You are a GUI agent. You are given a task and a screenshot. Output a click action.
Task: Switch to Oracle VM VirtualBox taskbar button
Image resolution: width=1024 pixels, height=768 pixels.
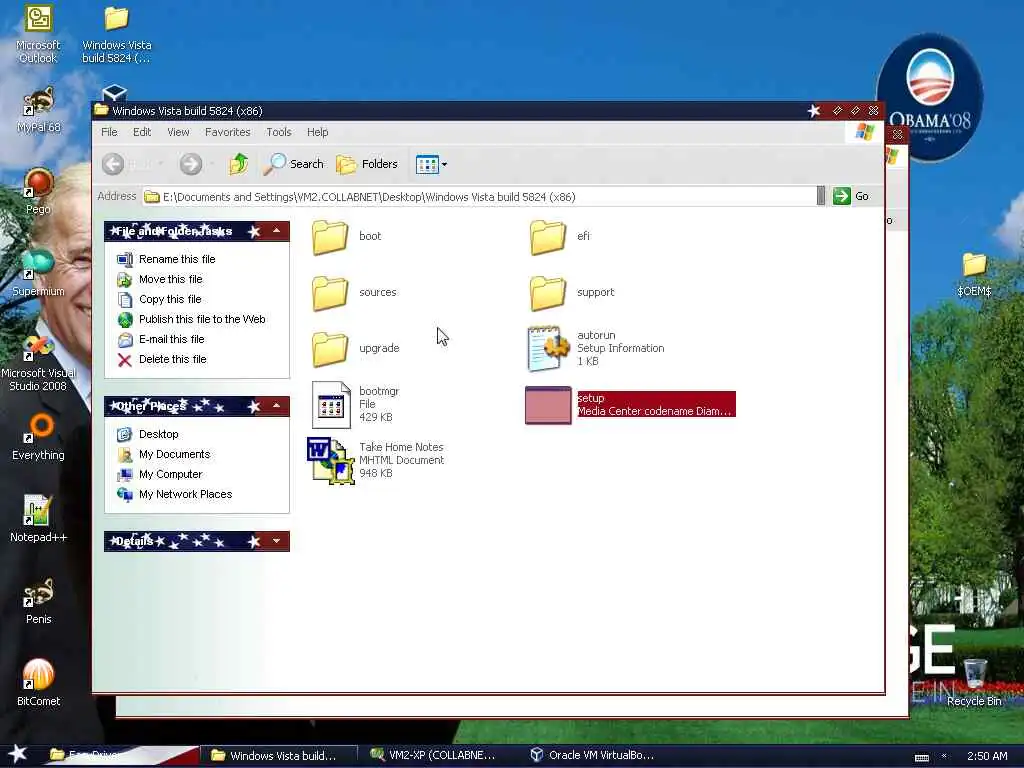pyautogui.click(x=592, y=756)
